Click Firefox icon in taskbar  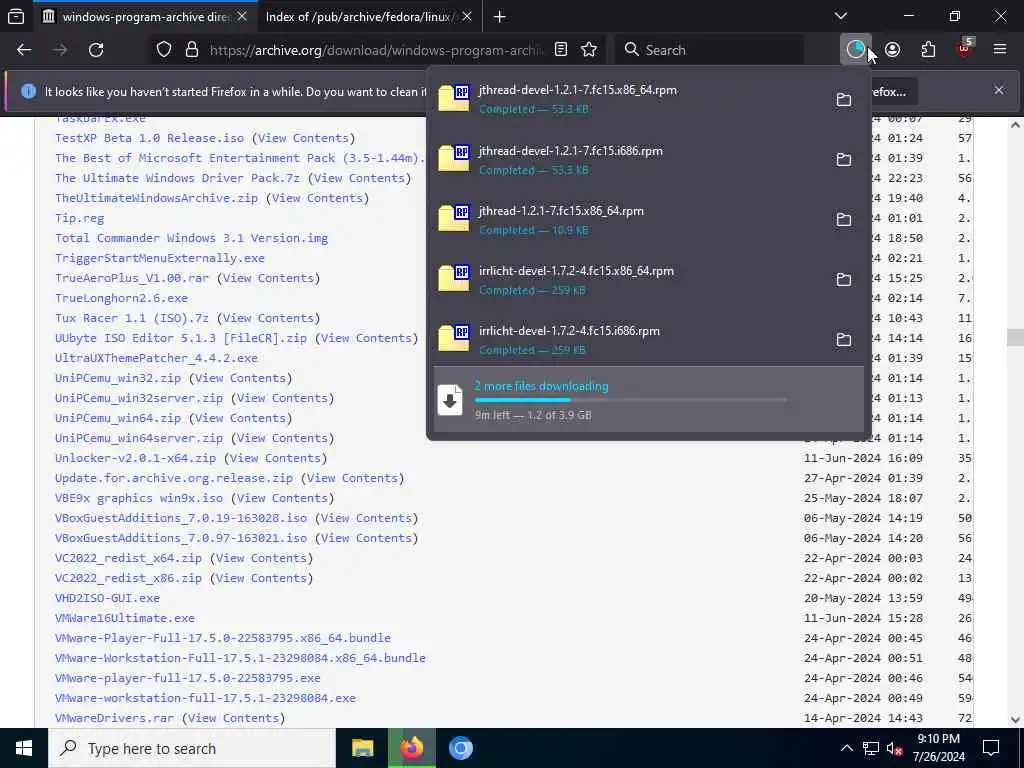(x=412, y=748)
